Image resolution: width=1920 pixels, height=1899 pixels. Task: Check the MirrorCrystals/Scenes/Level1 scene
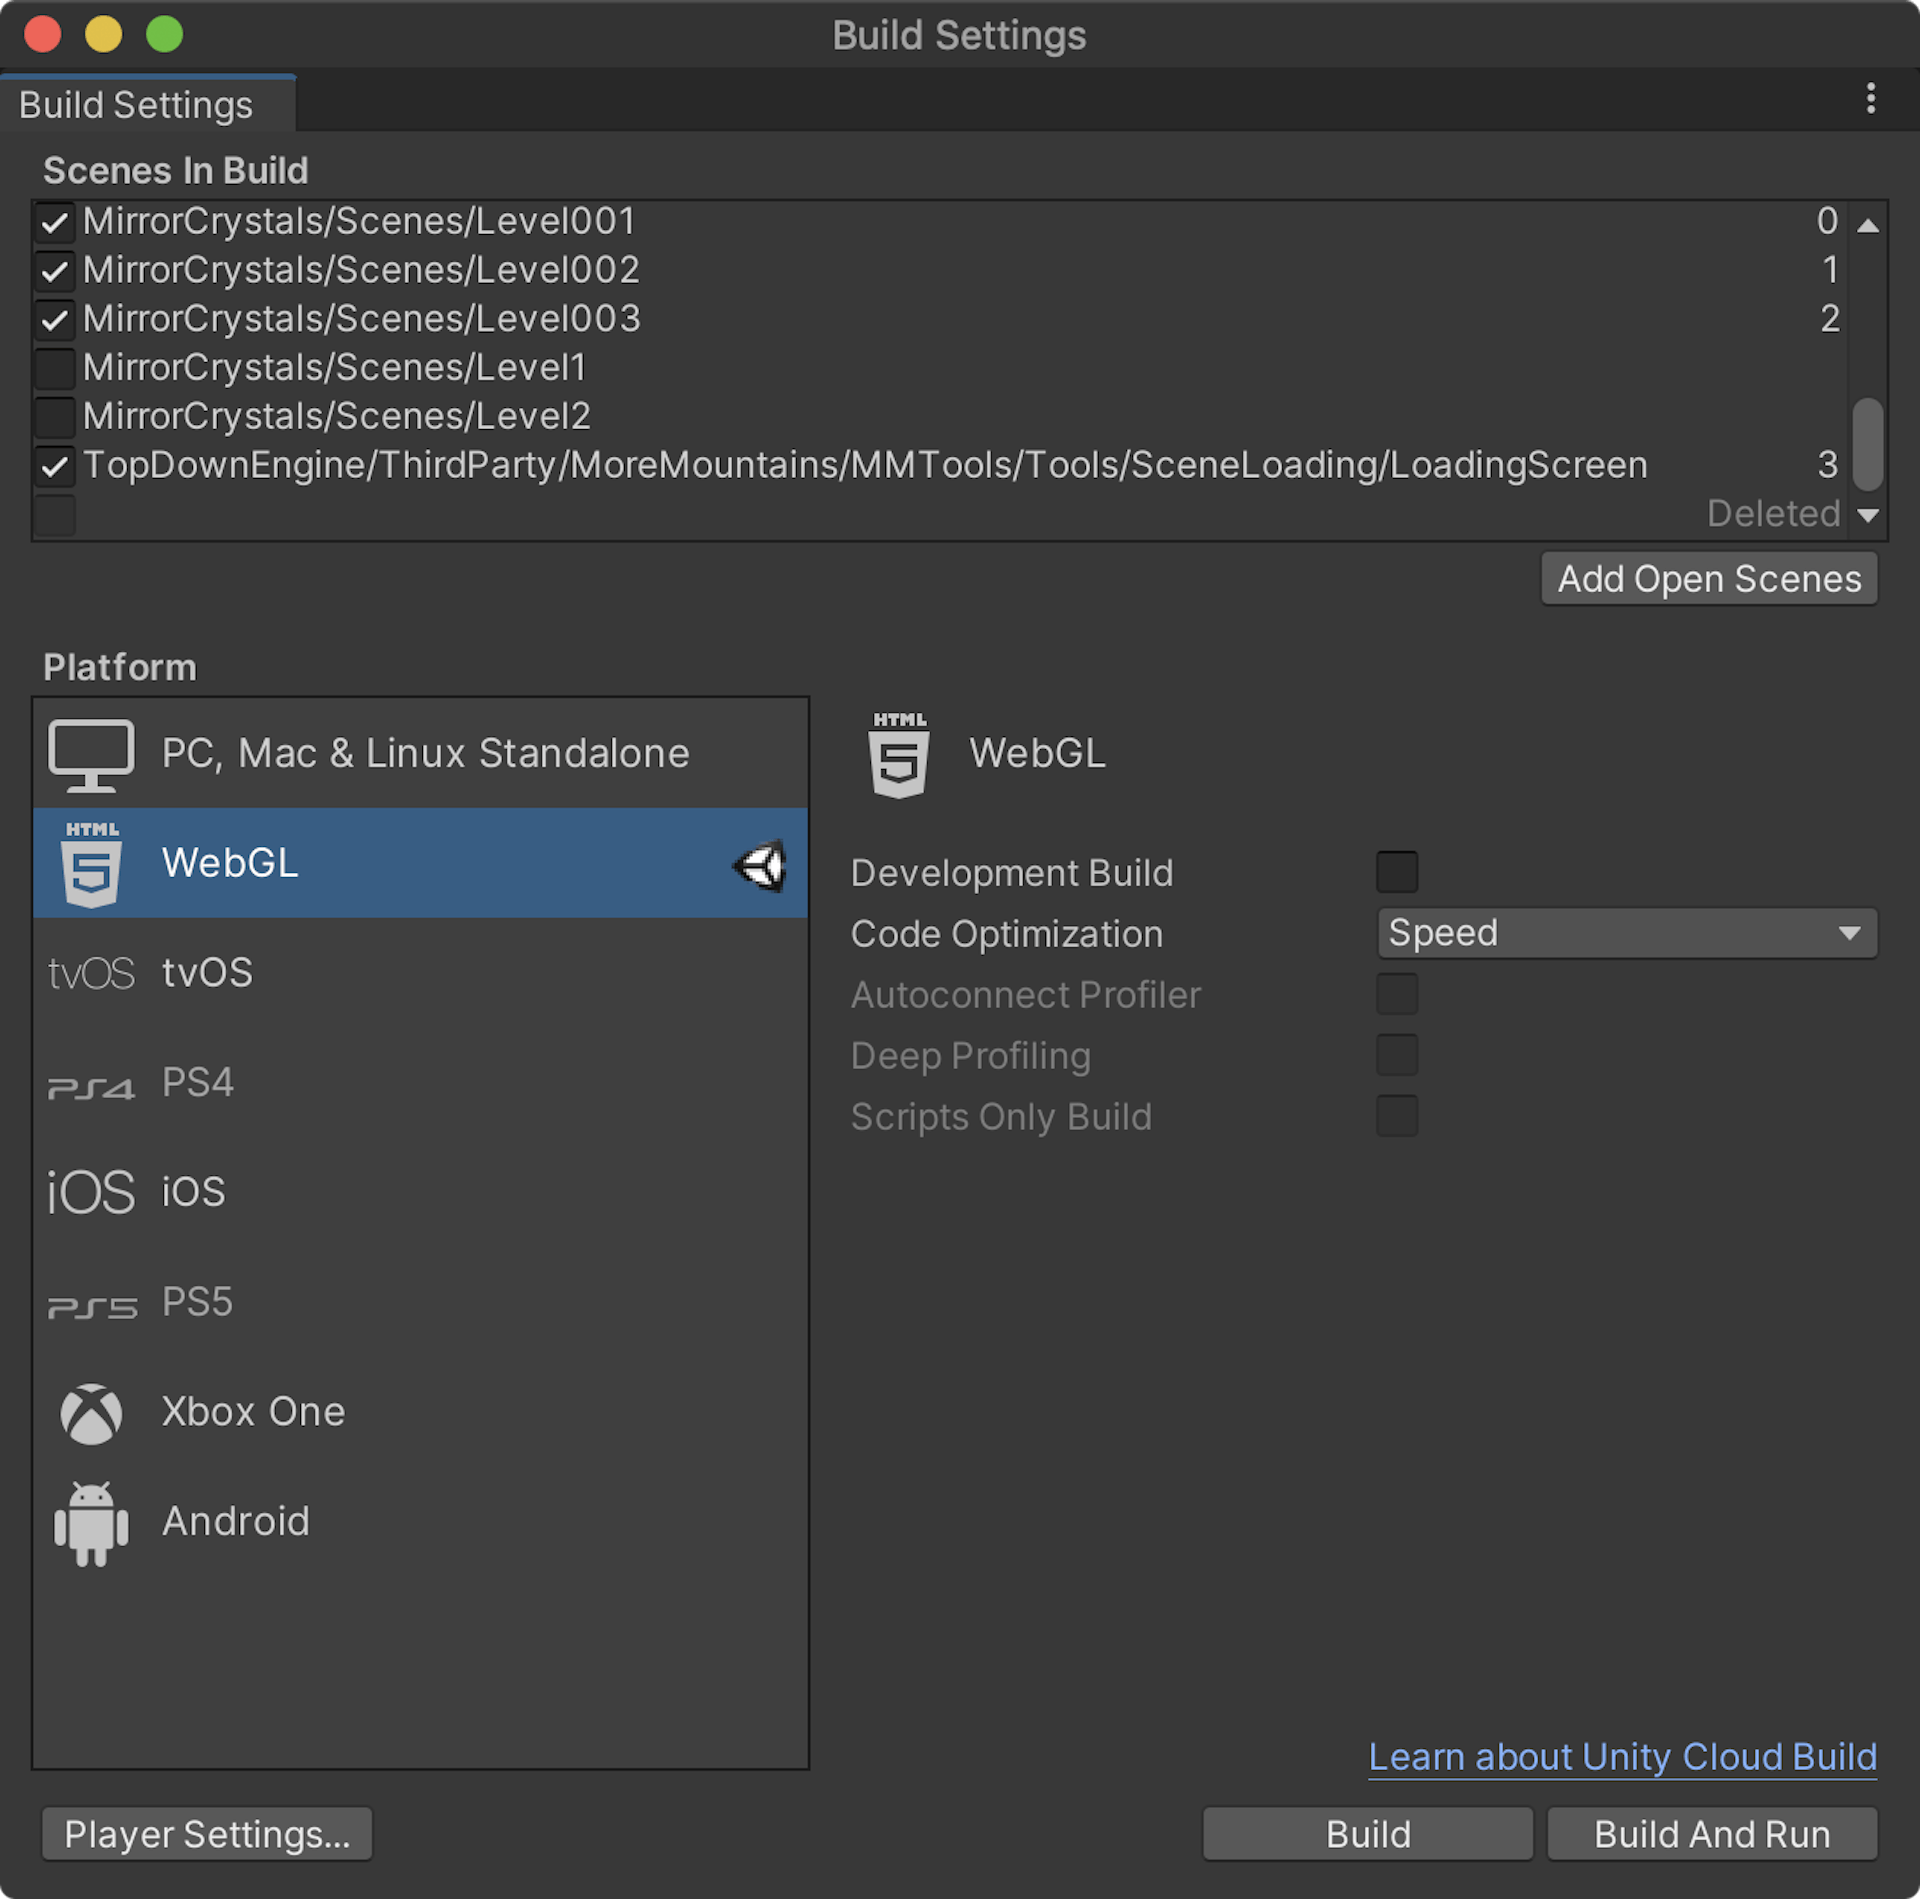point(55,368)
